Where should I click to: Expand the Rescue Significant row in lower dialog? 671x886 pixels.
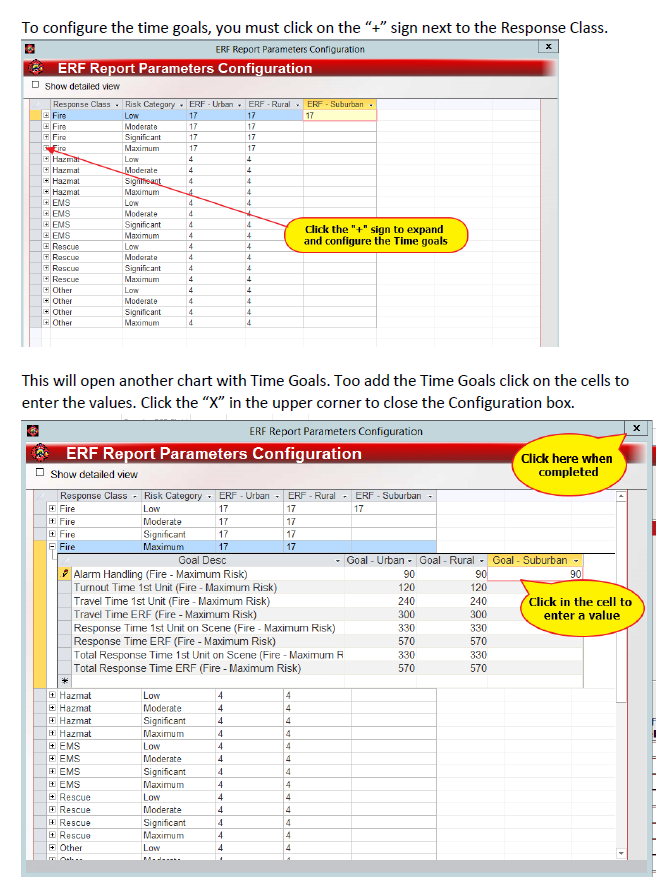click(52, 822)
